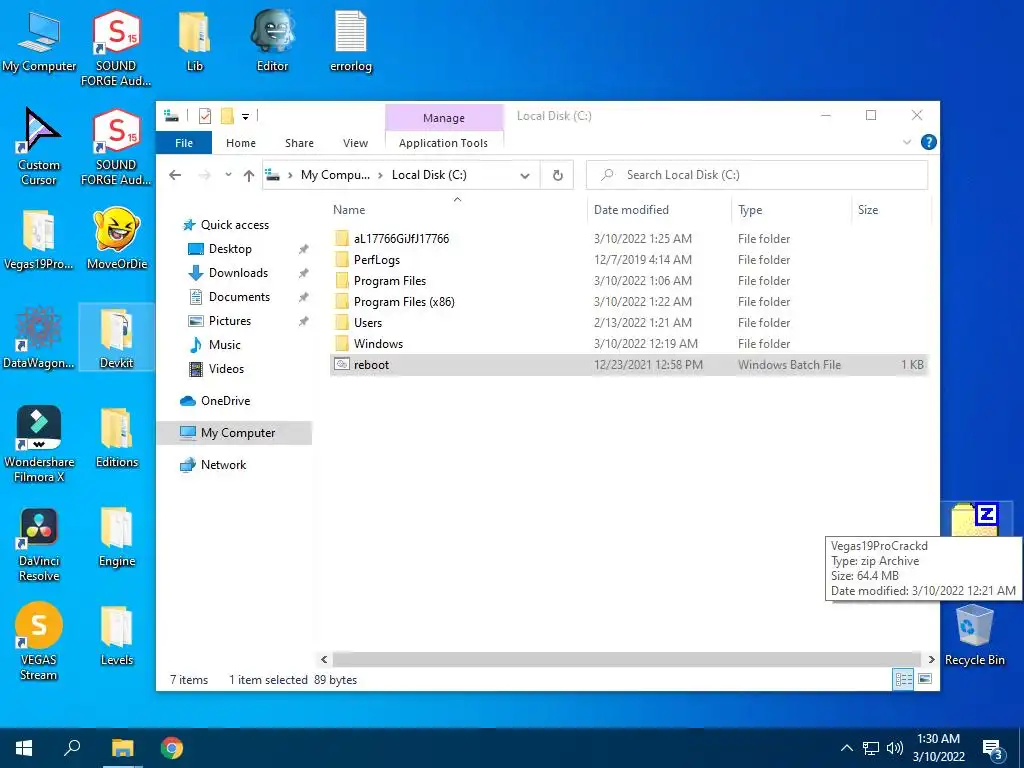Launch Wondershare Filmora X
The height and width of the screenshot is (768, 1024).
pos(39,444)
